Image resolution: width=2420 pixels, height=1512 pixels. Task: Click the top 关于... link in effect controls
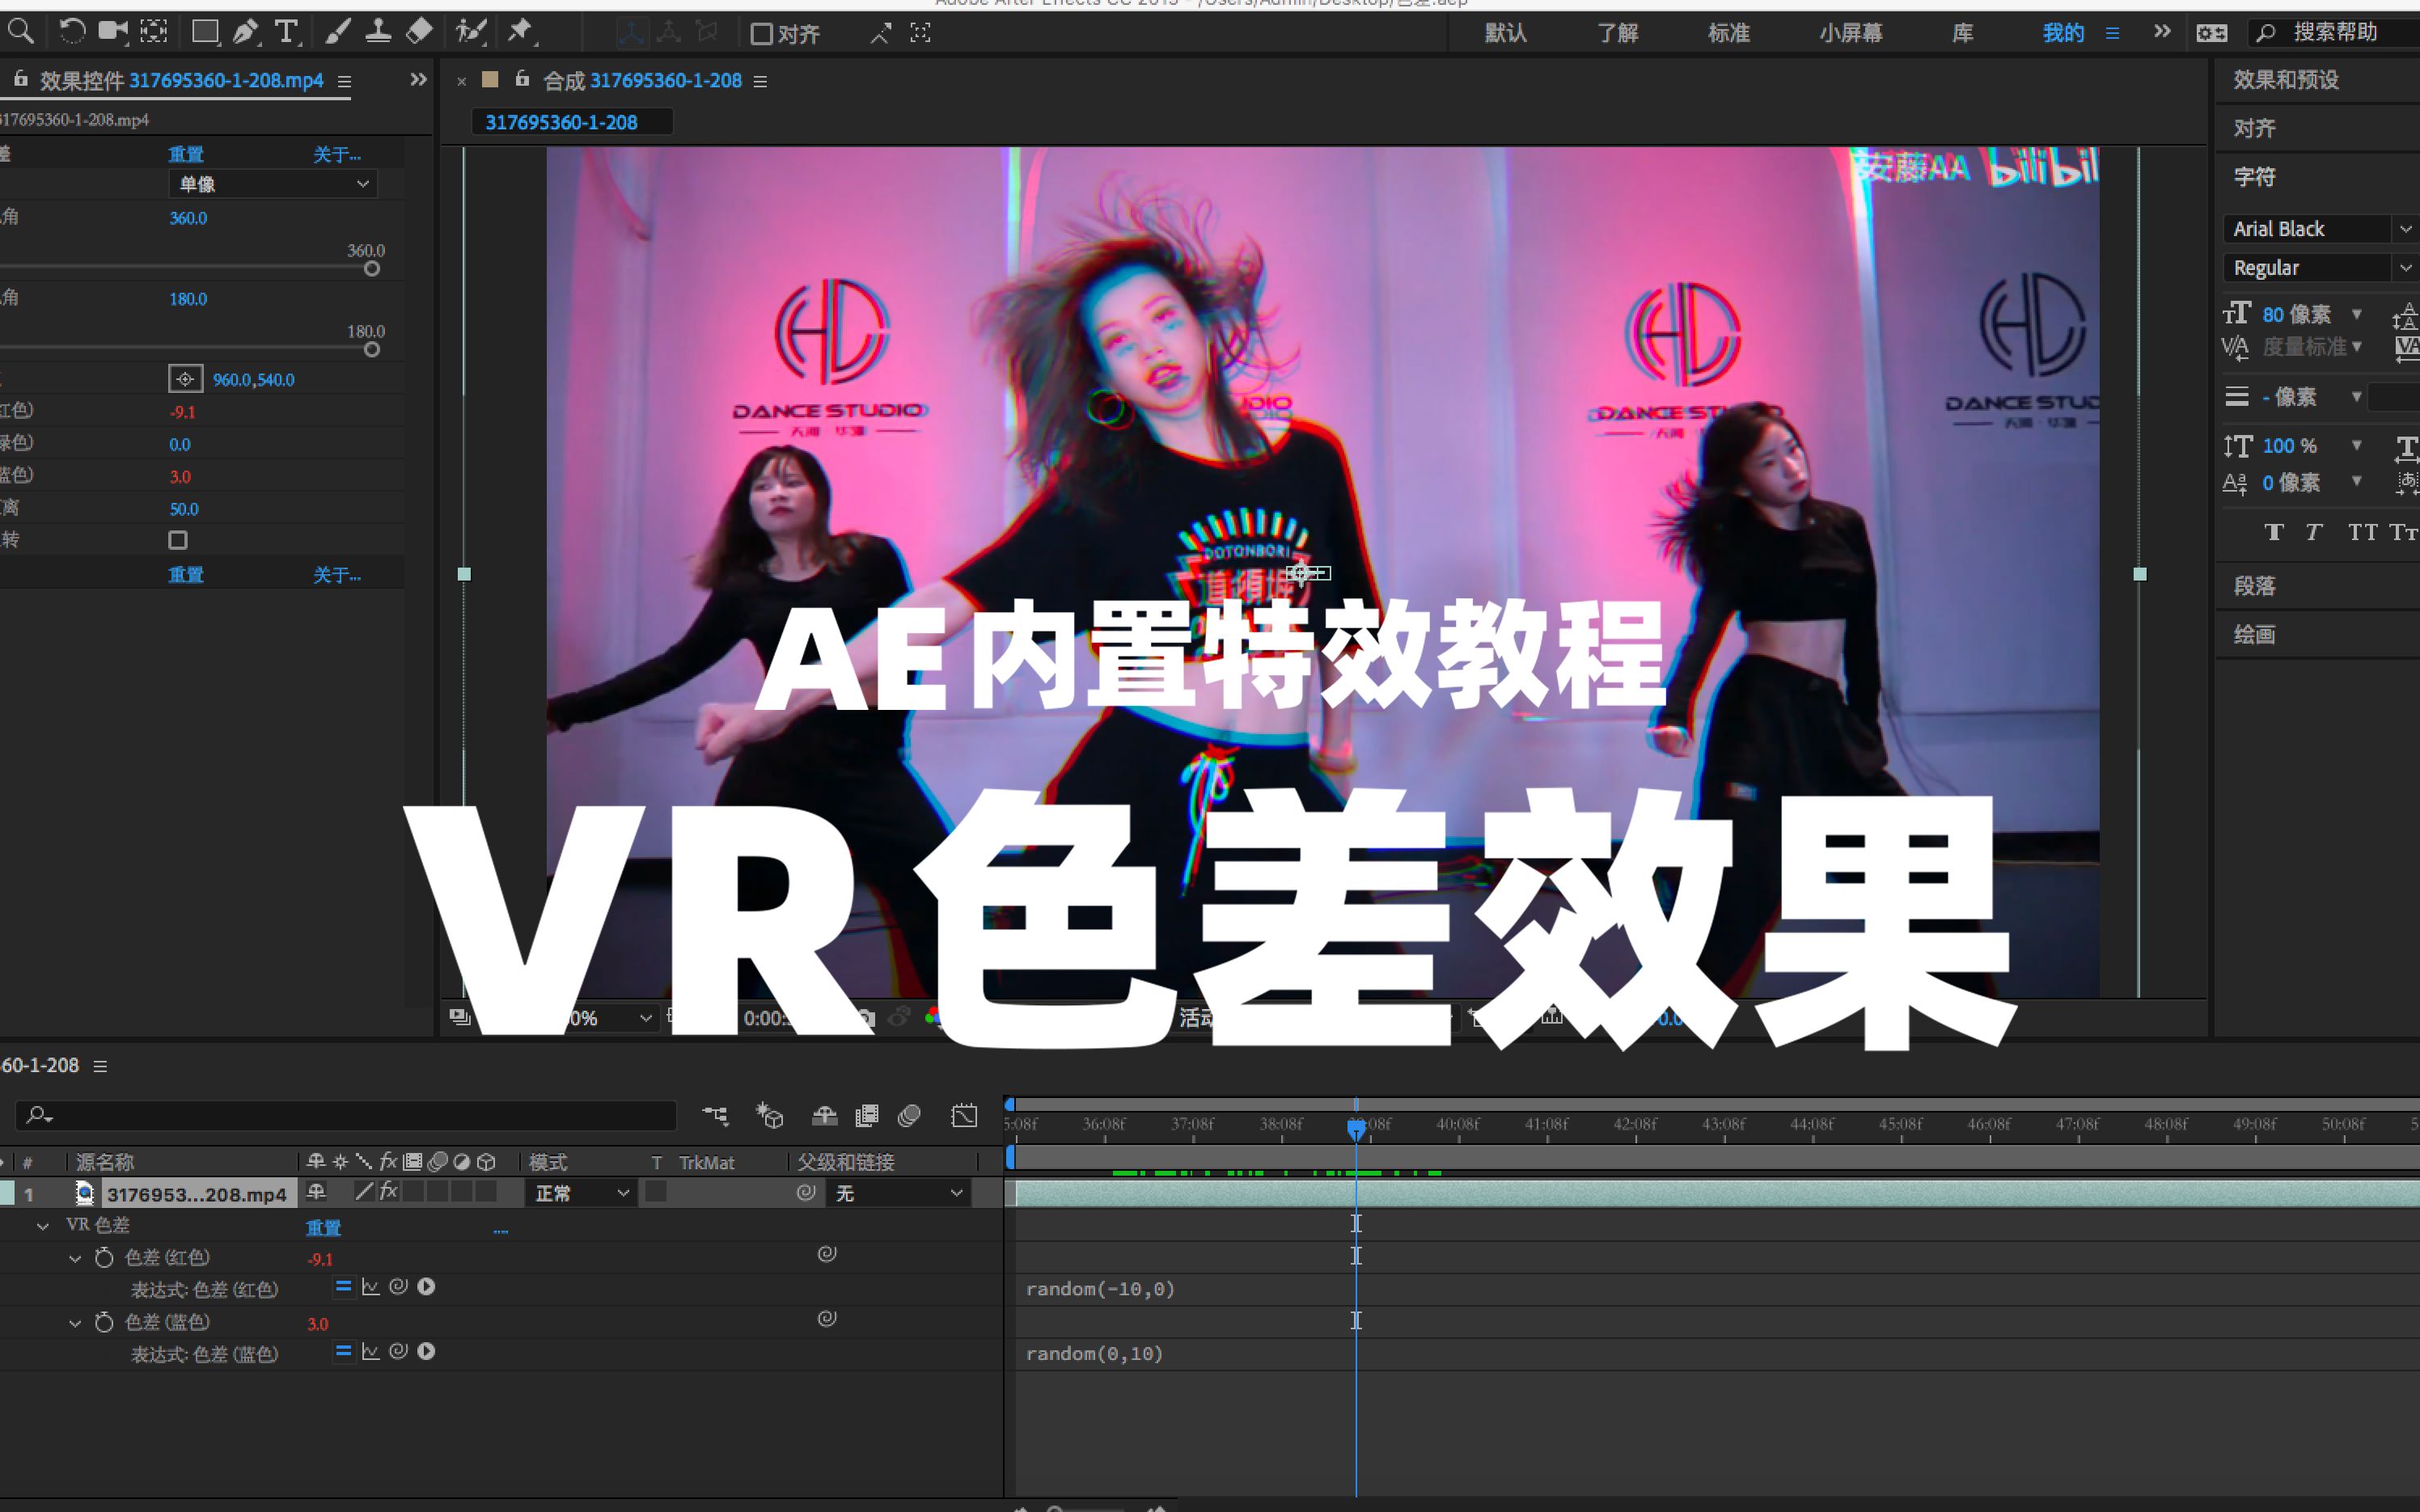point(337,154)
